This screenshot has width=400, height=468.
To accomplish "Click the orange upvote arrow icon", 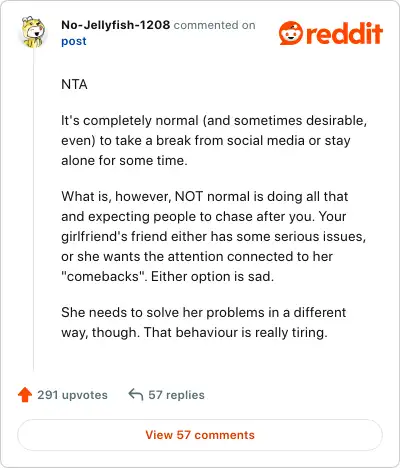I will coord(25,395).
